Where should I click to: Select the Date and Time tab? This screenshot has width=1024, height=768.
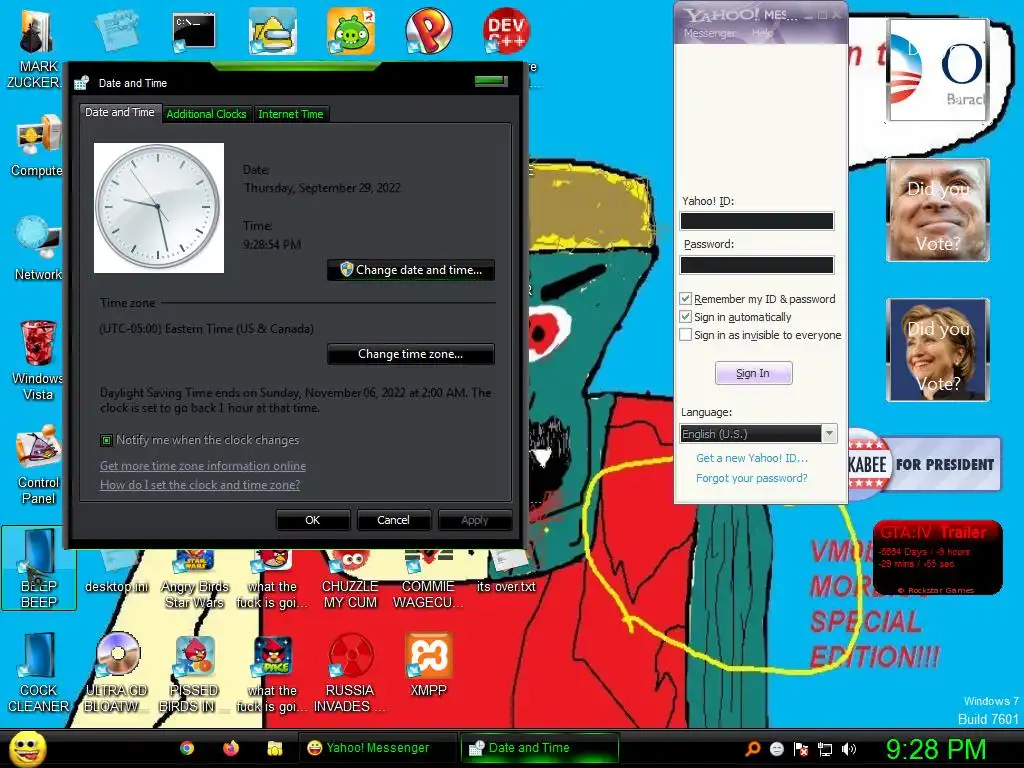(120, 112)
